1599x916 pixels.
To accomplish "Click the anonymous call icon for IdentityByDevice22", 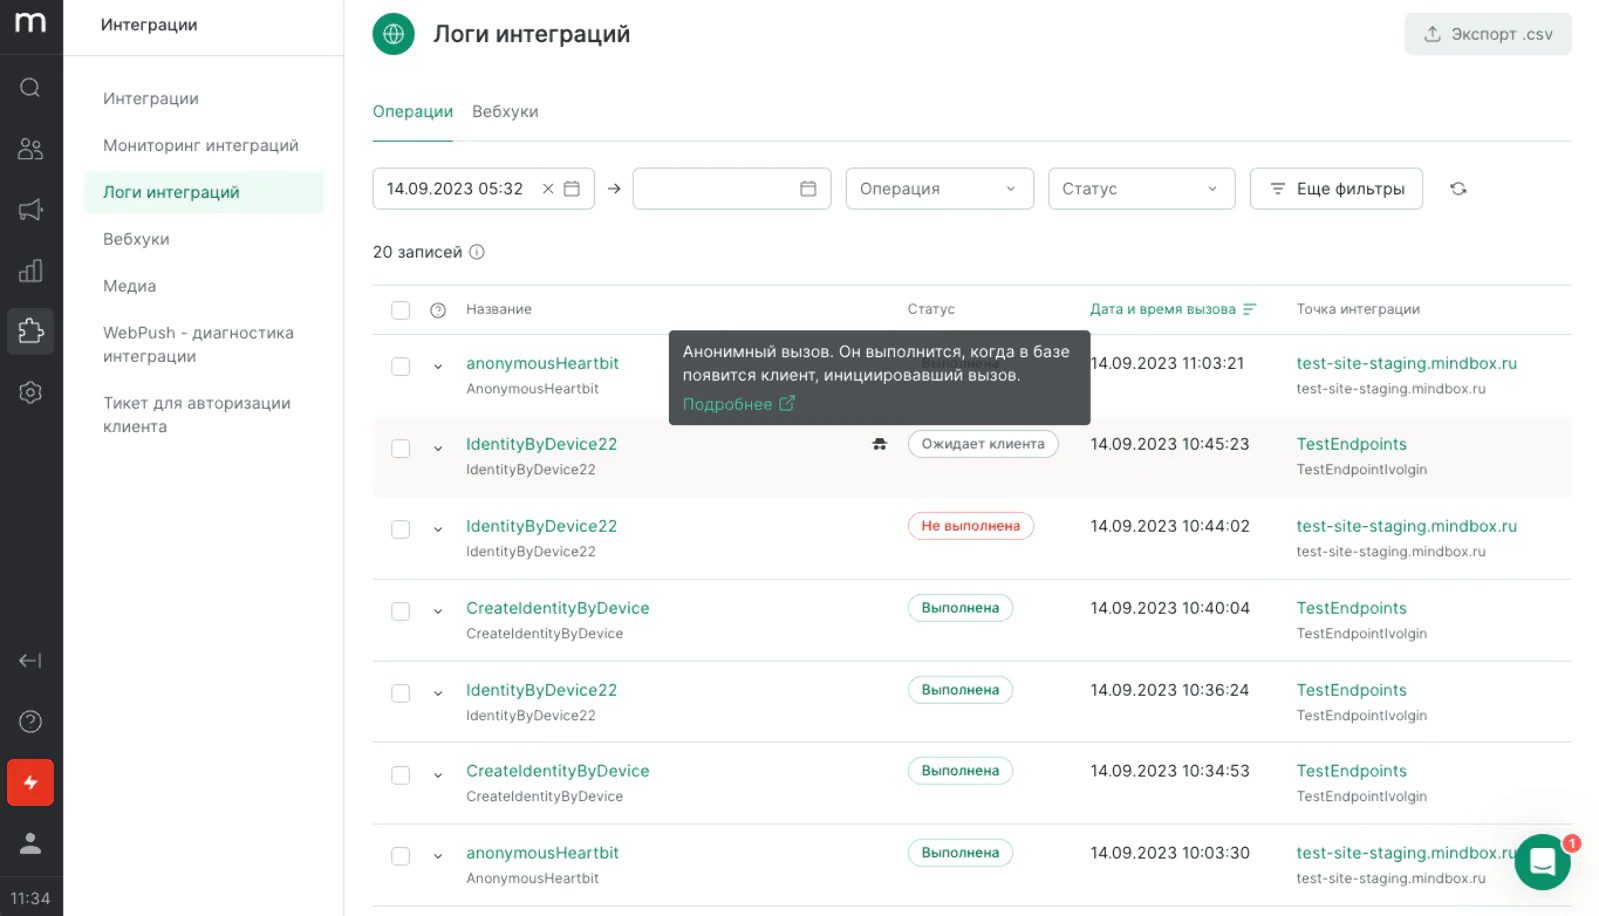I will [880, 444].
